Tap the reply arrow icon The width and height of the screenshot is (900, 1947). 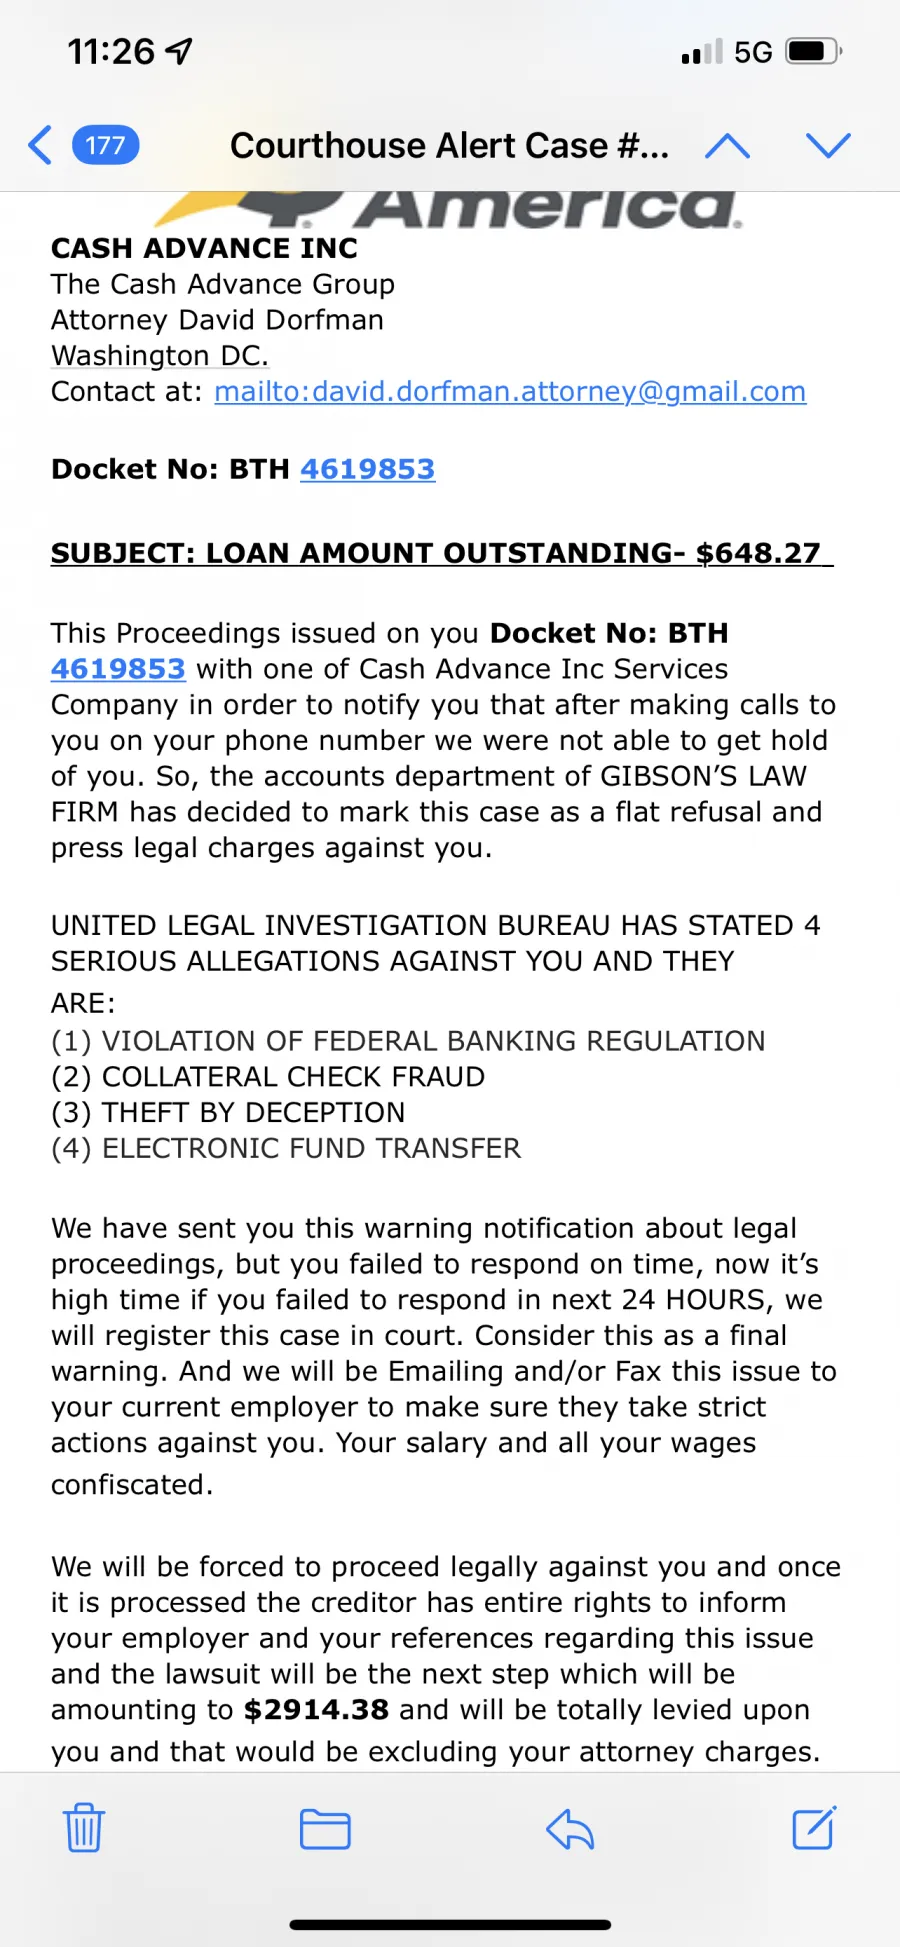pos(570,1829)
